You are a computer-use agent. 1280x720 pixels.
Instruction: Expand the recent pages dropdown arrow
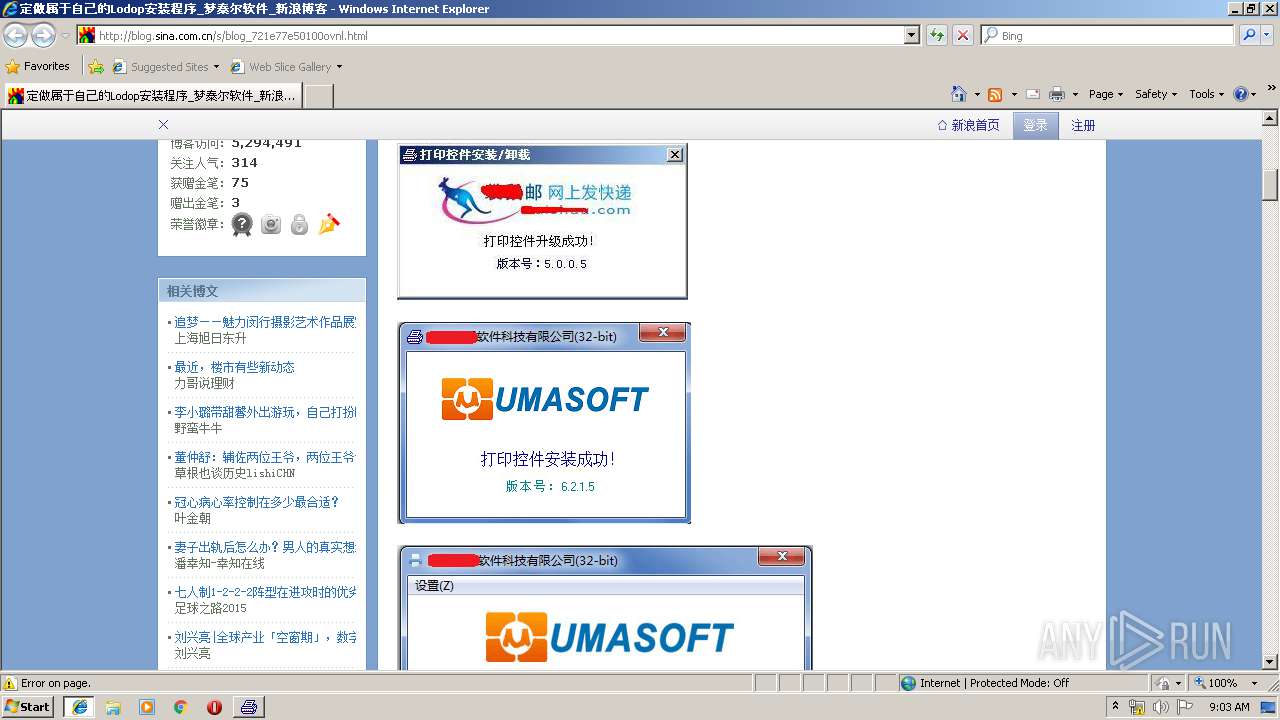point(65,35)
